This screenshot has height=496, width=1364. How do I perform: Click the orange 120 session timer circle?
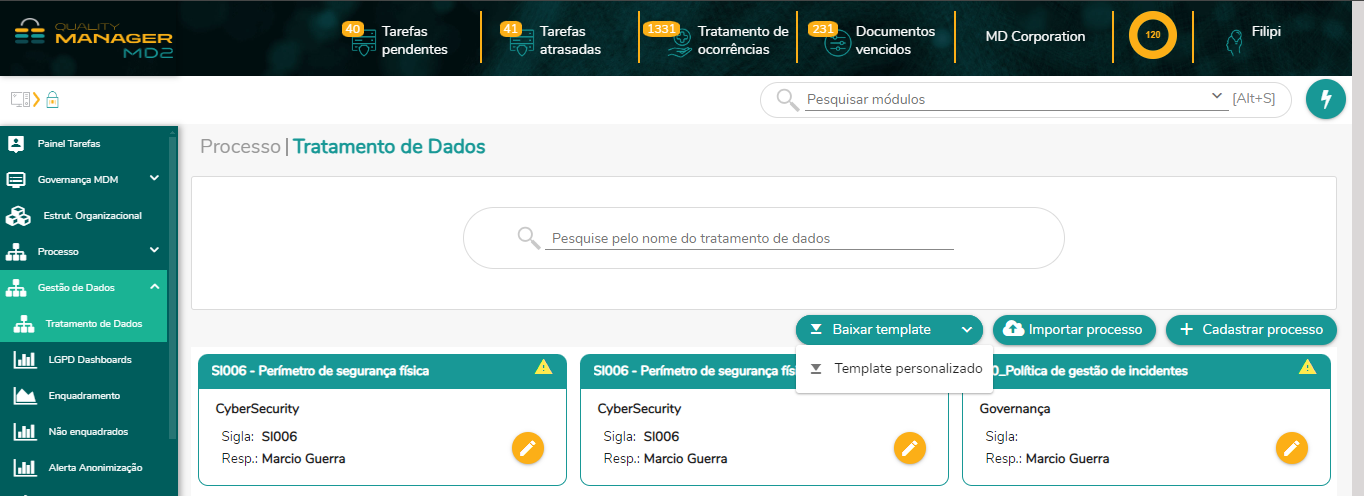(x=1152, y=35)
